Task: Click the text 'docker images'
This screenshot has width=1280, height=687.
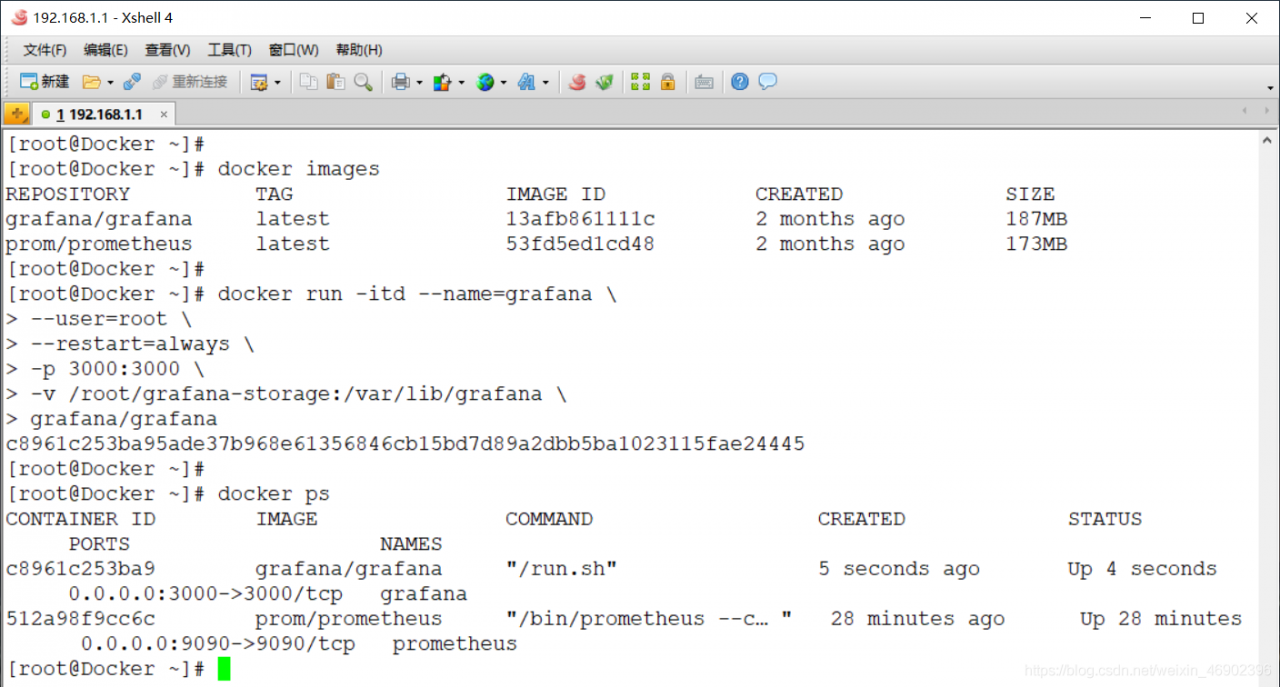Action: point(299,169)
